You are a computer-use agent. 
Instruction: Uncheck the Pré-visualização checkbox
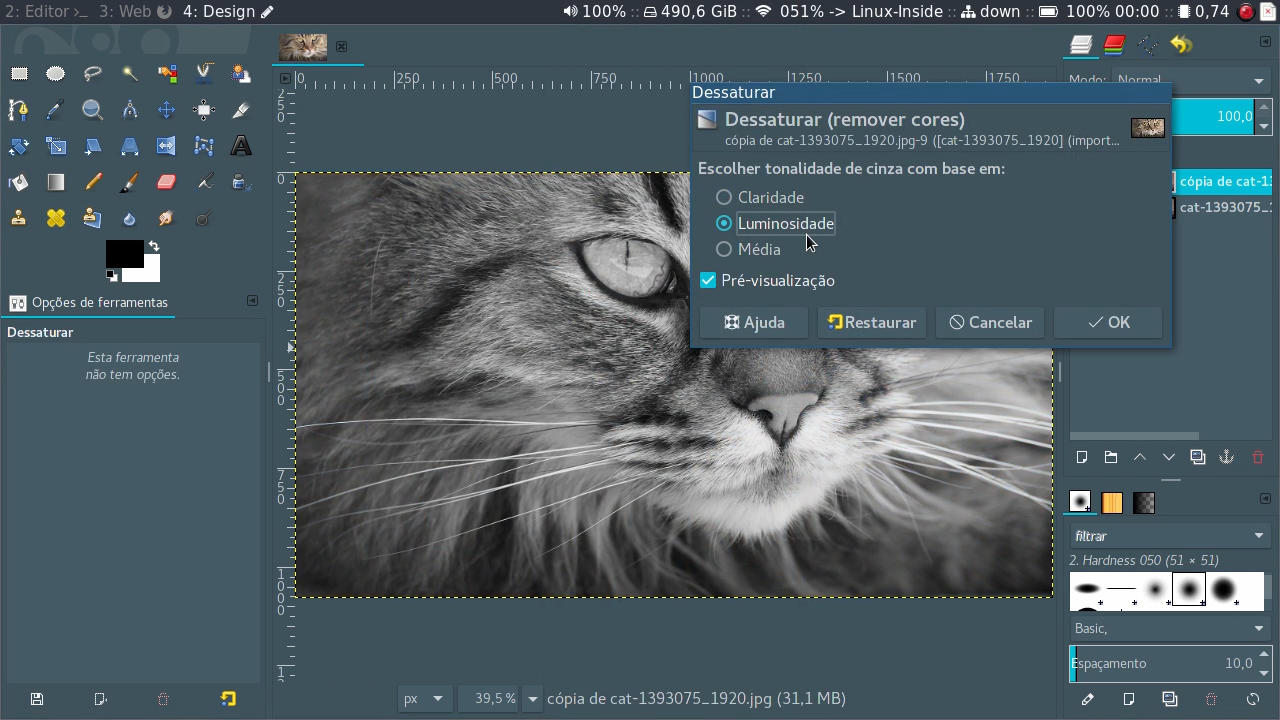tap(708, 280)
